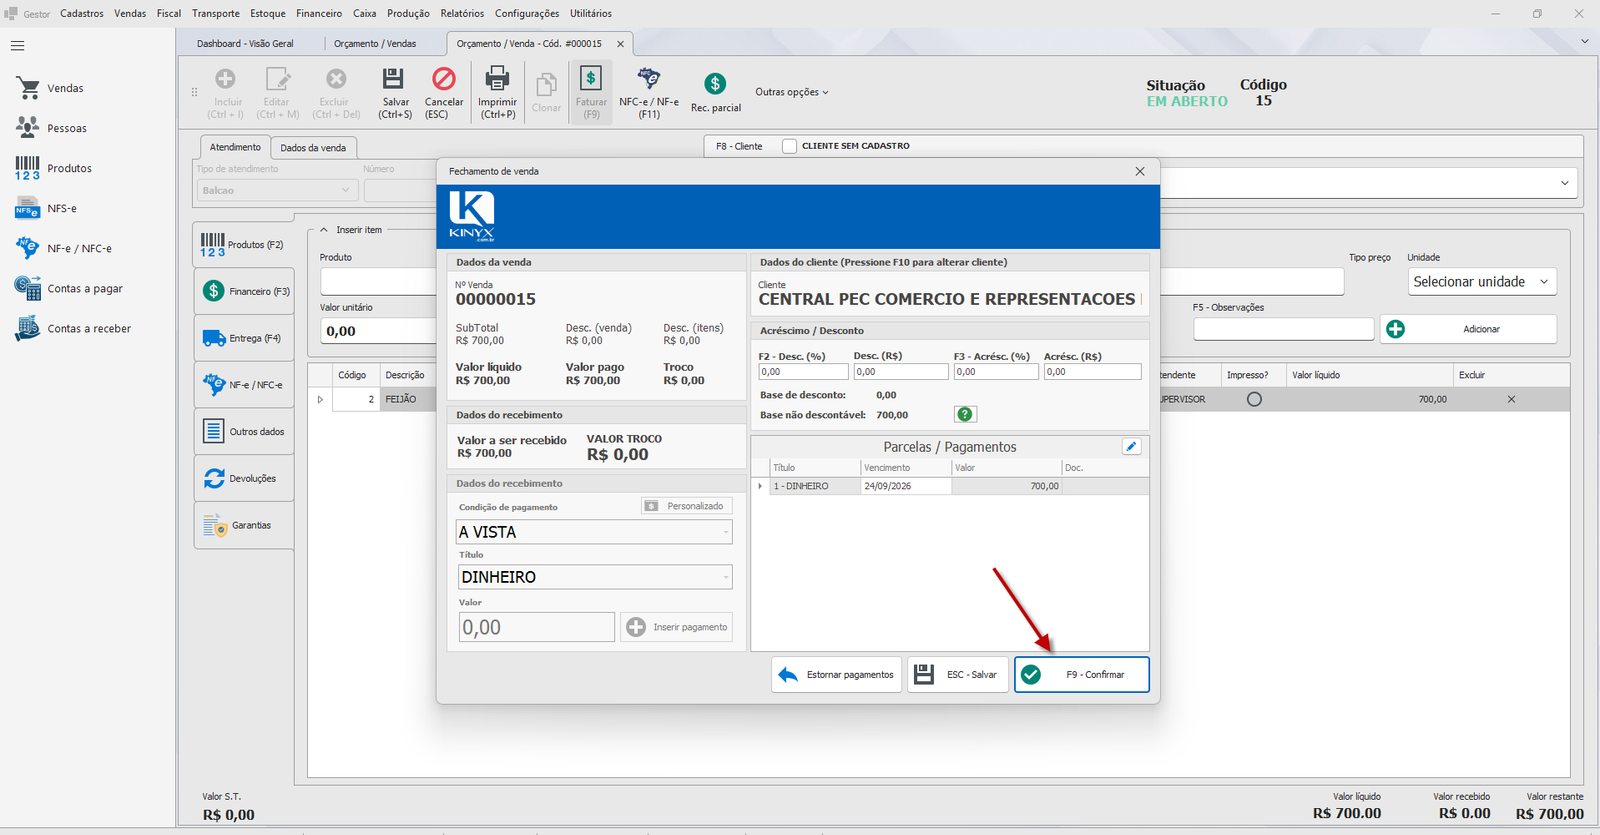The height and width of the screenshot is (835, 1600).
Task: Click the Inserir pagamento button
Action: point(677,627)
